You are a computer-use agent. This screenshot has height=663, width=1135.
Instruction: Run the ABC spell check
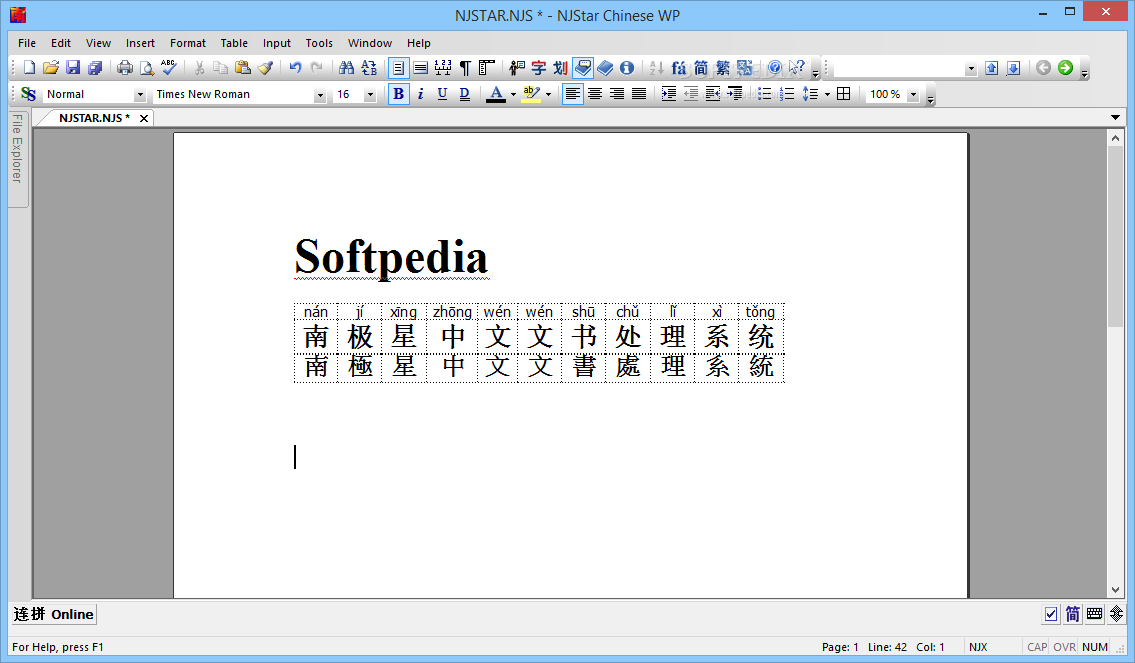(169, 68)
